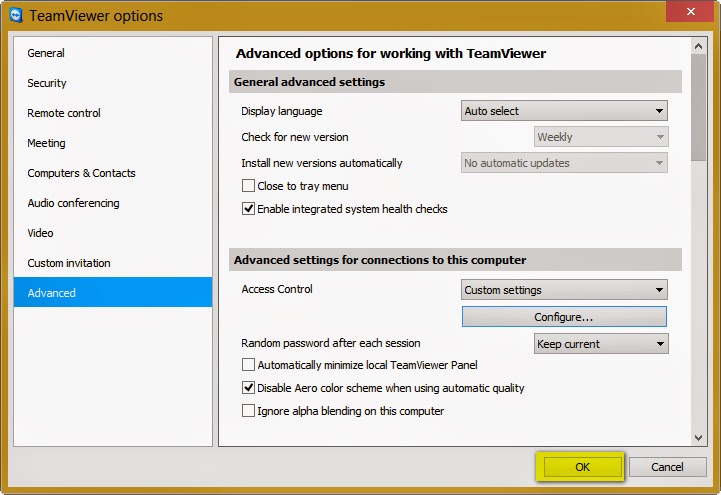Open Install new versions automatically dropdown

click(564, 163)
